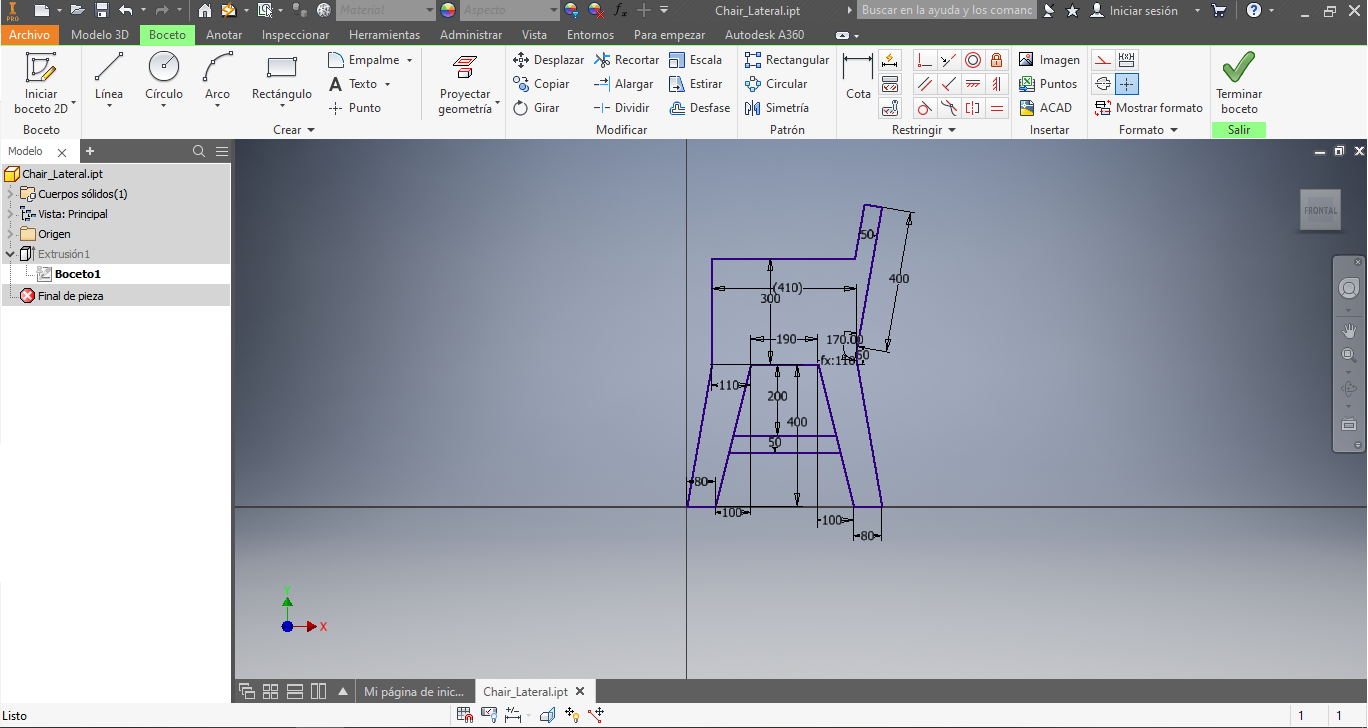Expand the Cuerpos sólidos(1) node

point(11,194)
